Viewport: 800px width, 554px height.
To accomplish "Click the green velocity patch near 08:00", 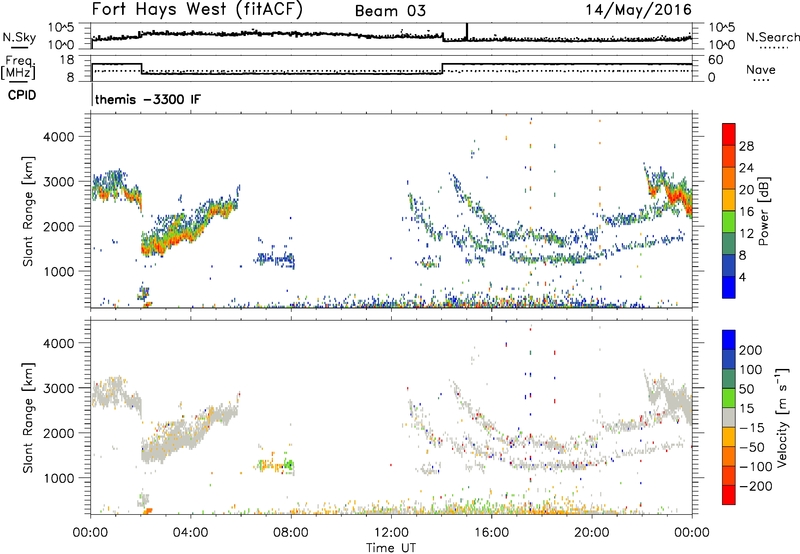I will pos(289,465).
